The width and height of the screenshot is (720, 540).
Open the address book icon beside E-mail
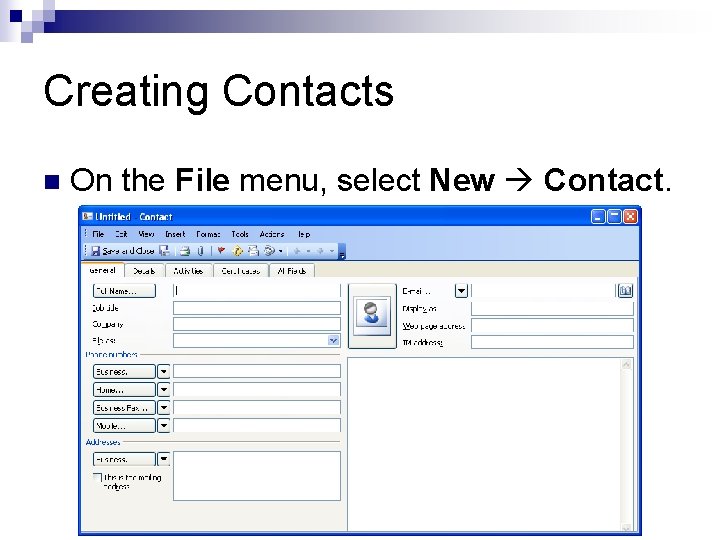(625, 291)
